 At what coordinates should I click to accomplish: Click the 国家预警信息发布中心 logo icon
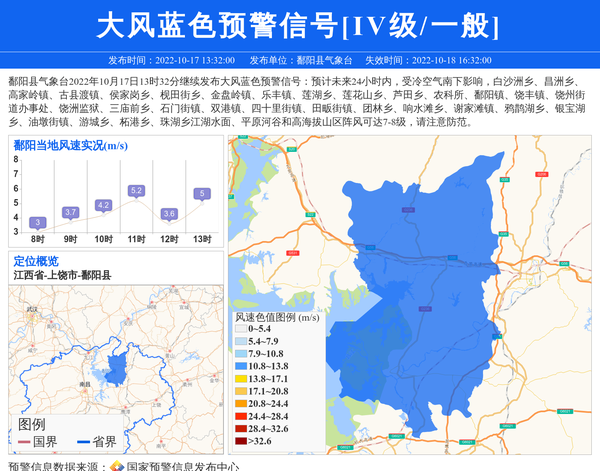pos(116,465)
